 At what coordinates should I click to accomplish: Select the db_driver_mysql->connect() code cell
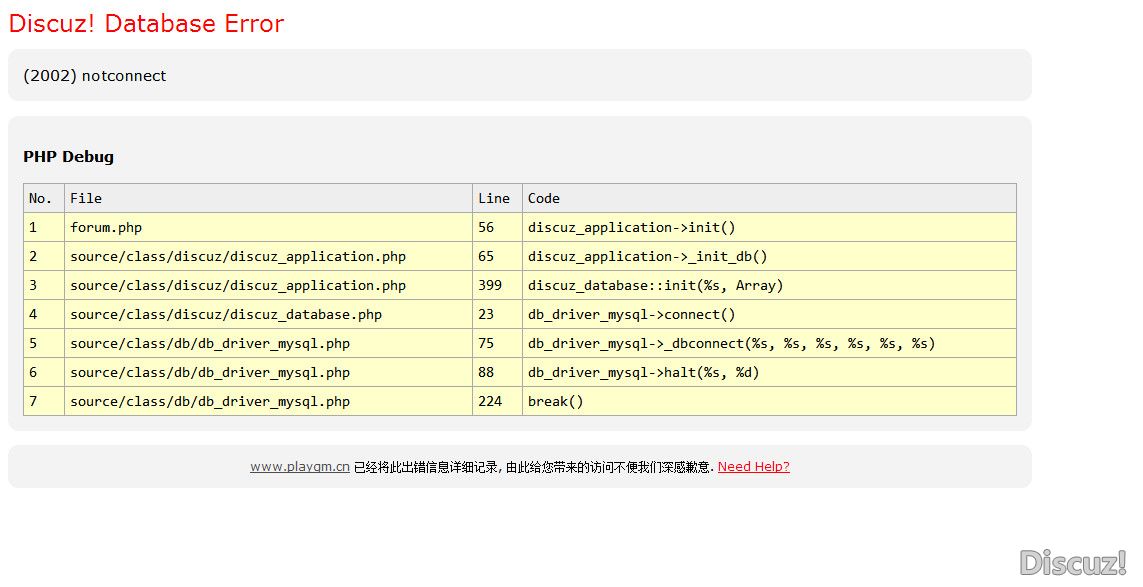(769, 314)
